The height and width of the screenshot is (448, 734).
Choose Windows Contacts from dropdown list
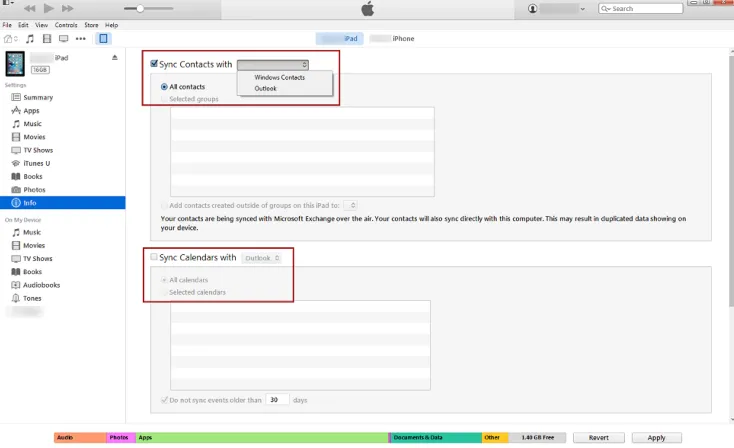279,77
